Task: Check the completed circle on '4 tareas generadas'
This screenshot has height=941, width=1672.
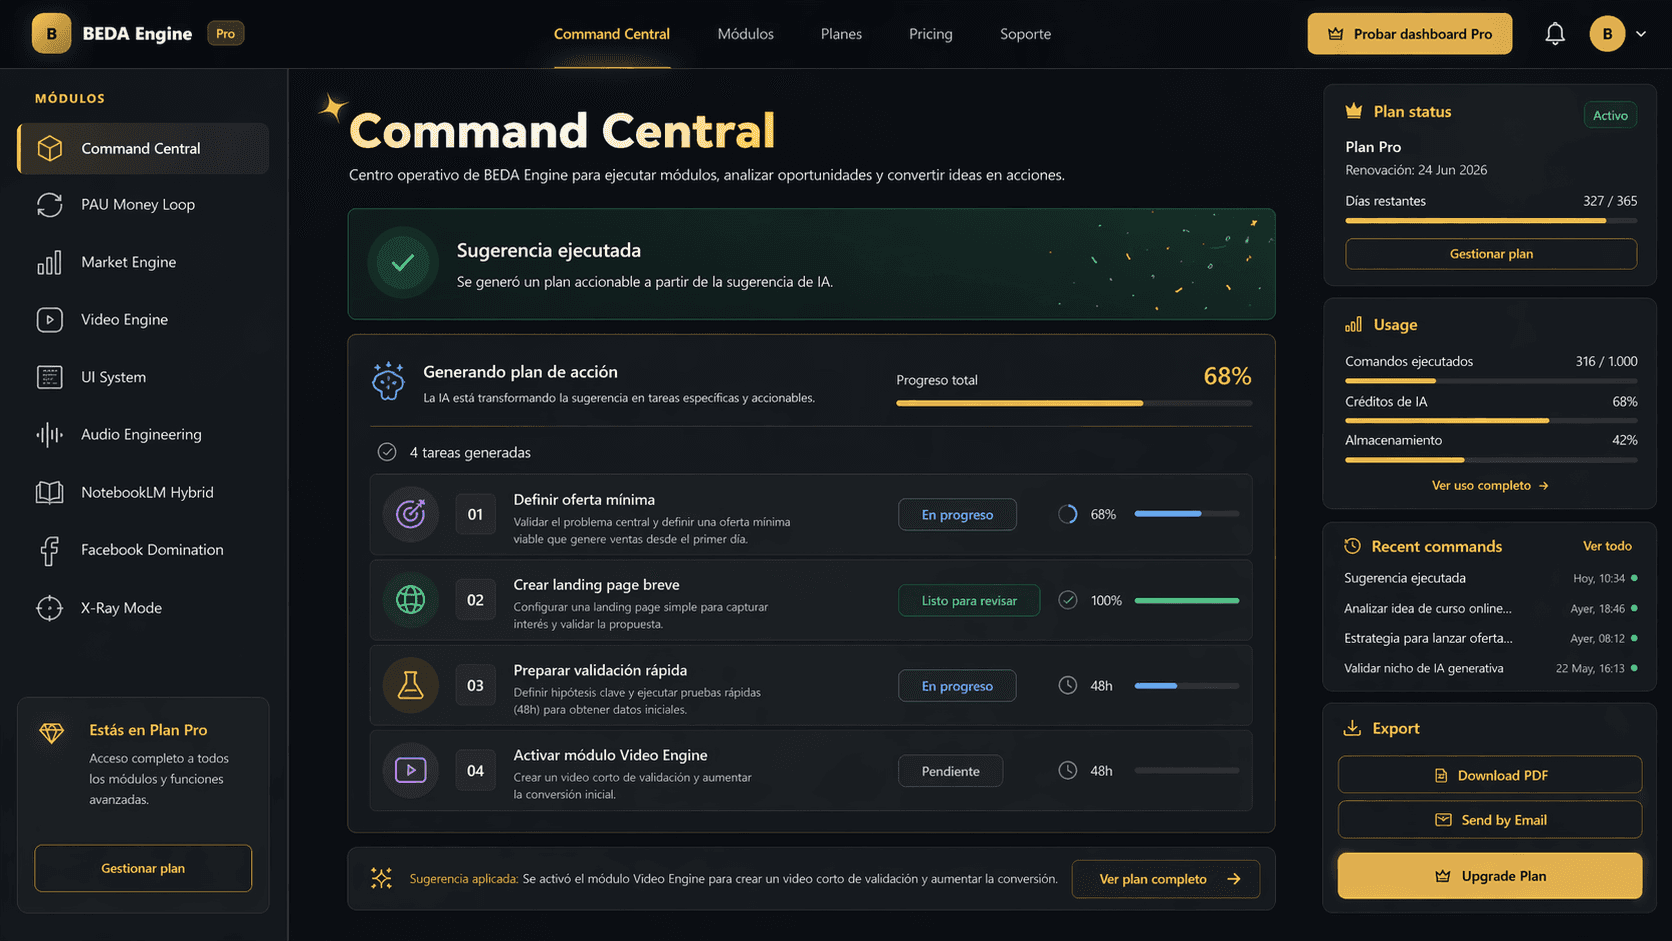Action: 387,452
